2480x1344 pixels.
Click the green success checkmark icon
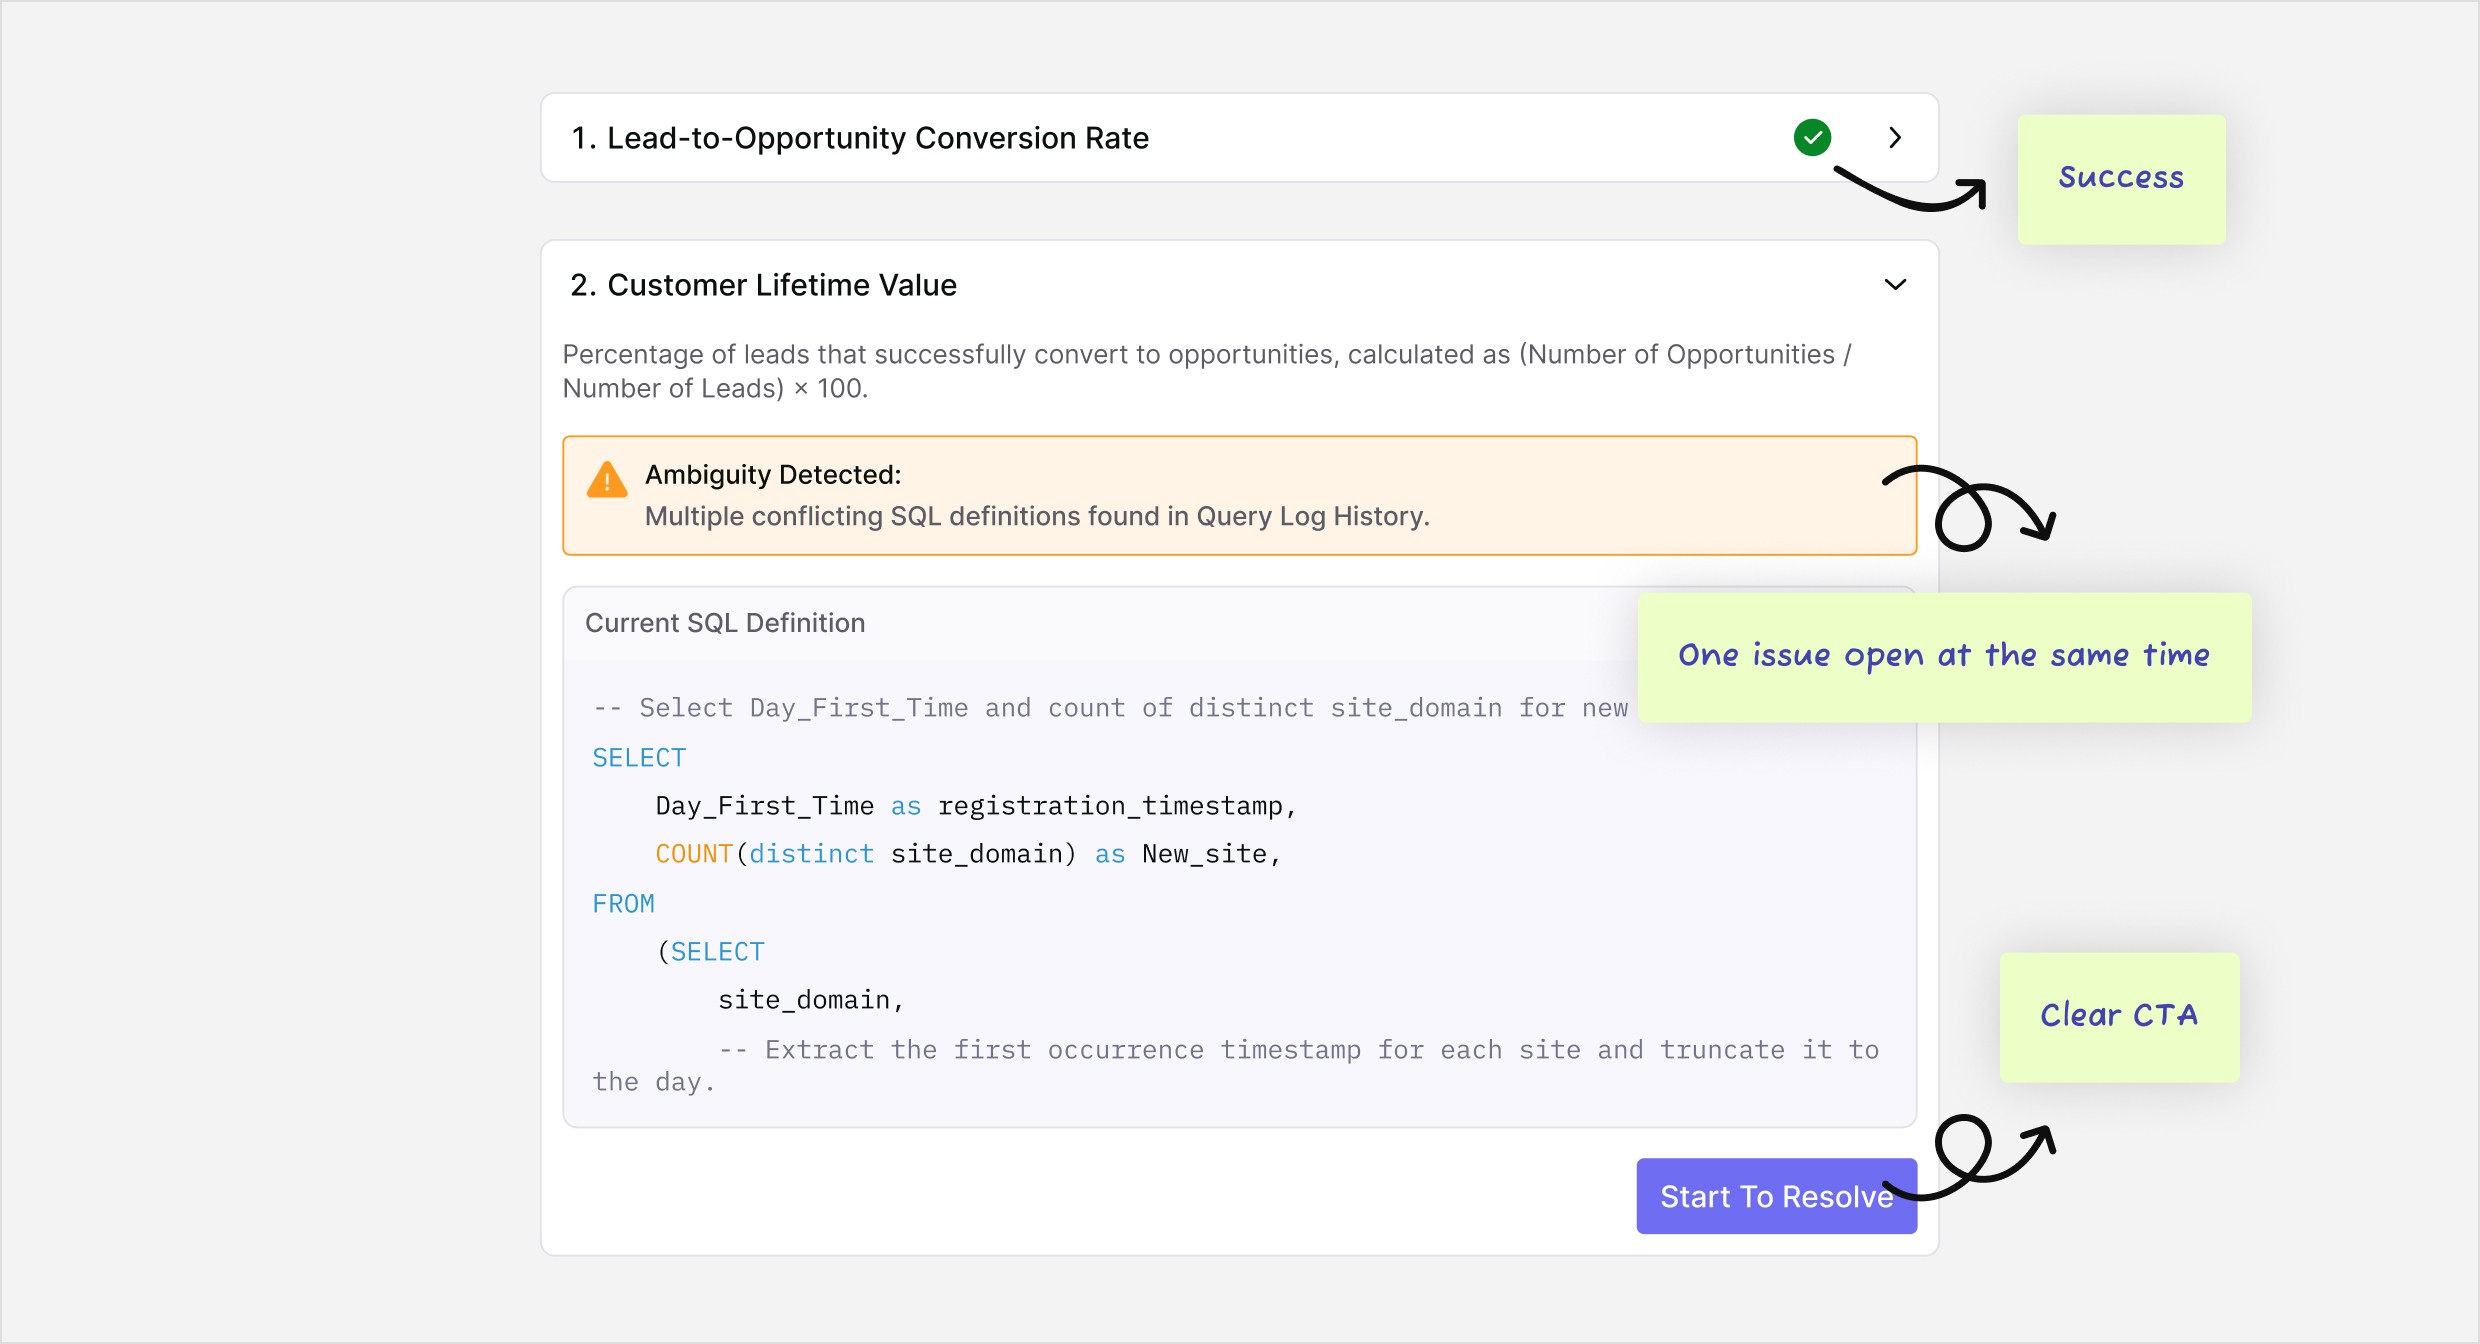(1811, 137)
